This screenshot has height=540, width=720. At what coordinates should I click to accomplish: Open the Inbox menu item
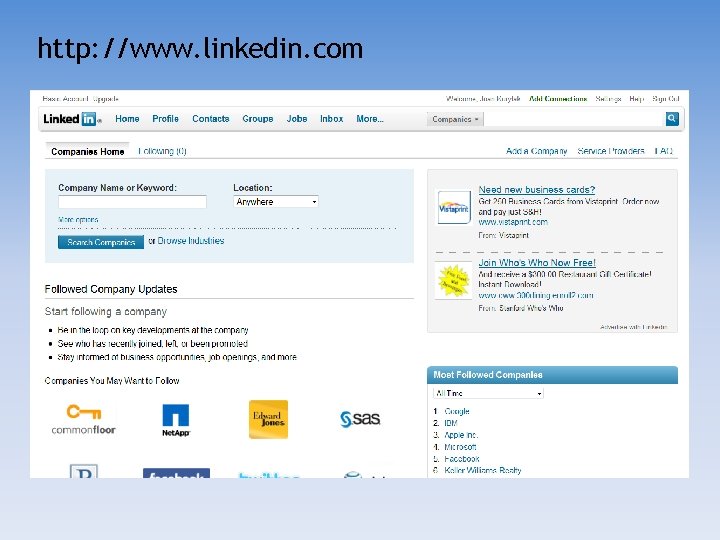(332, 119)
